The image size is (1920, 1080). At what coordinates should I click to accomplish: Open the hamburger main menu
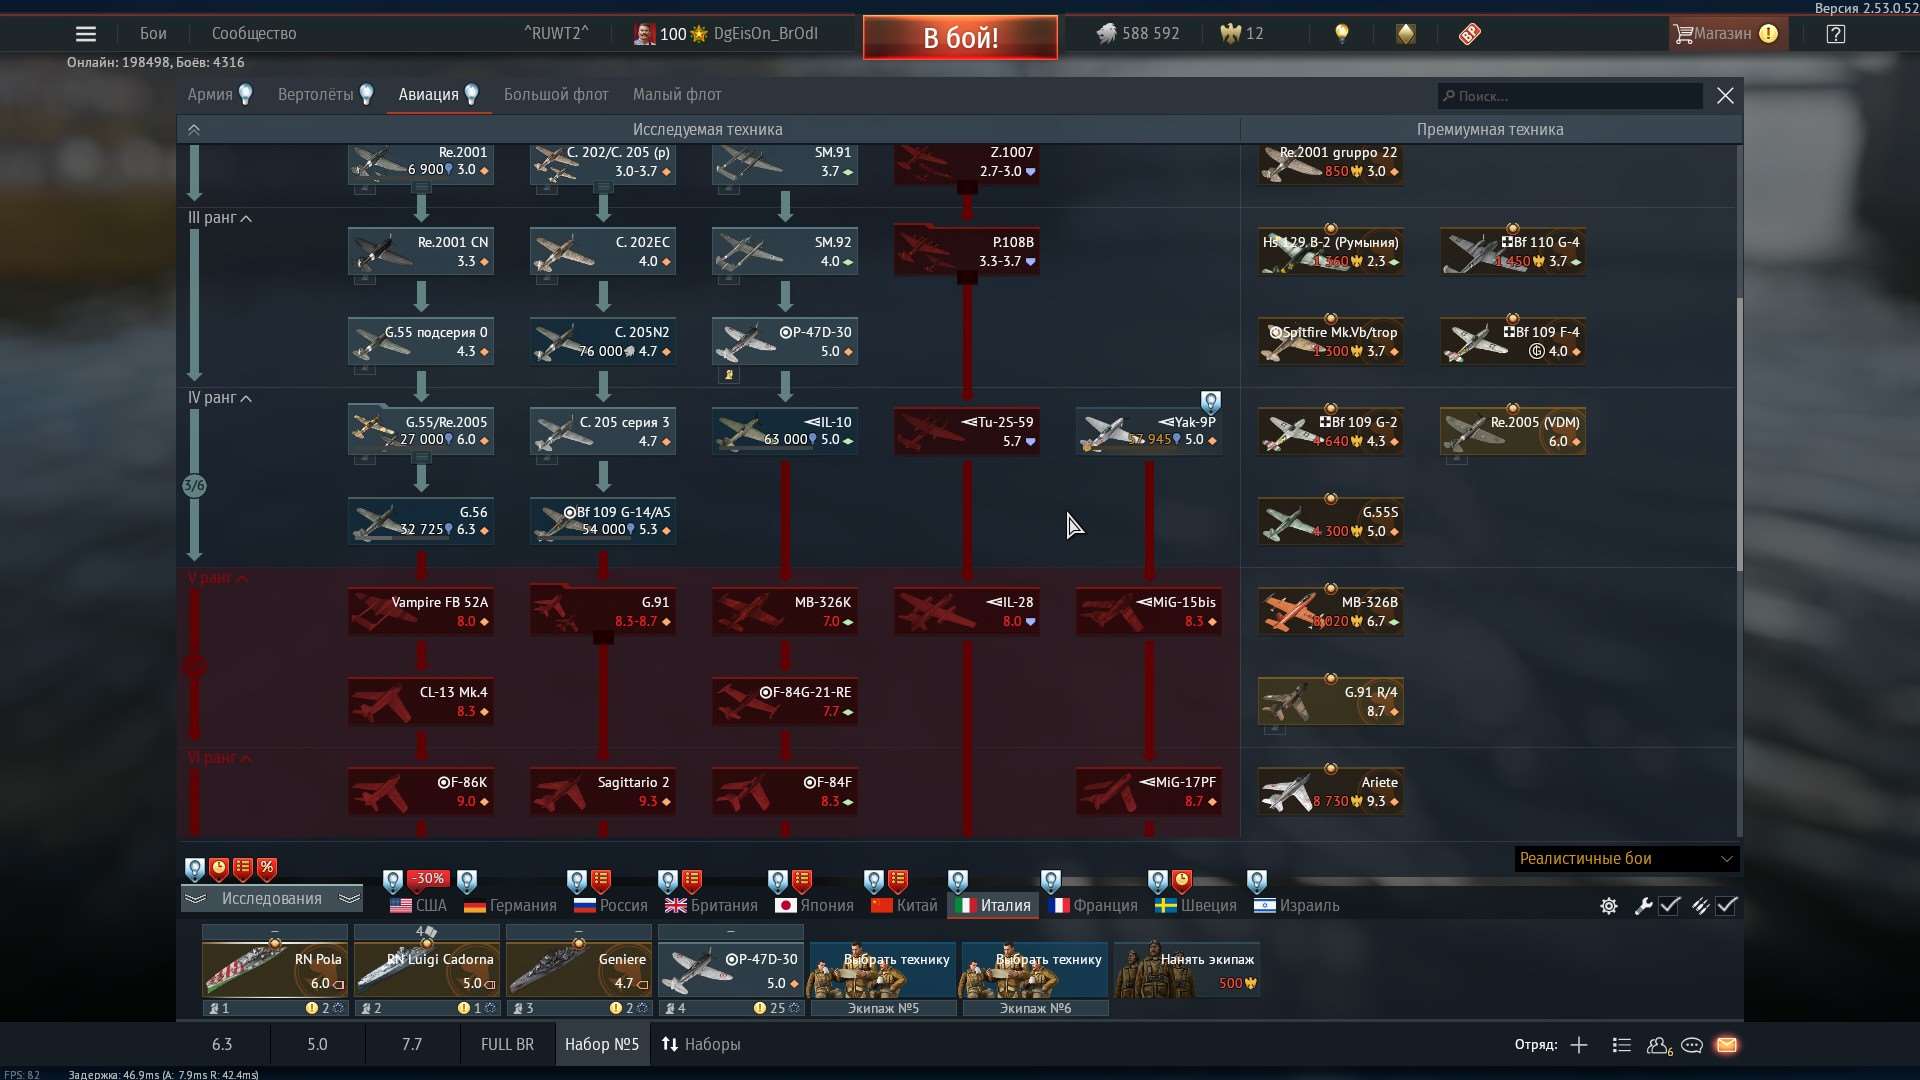(86, 34)
